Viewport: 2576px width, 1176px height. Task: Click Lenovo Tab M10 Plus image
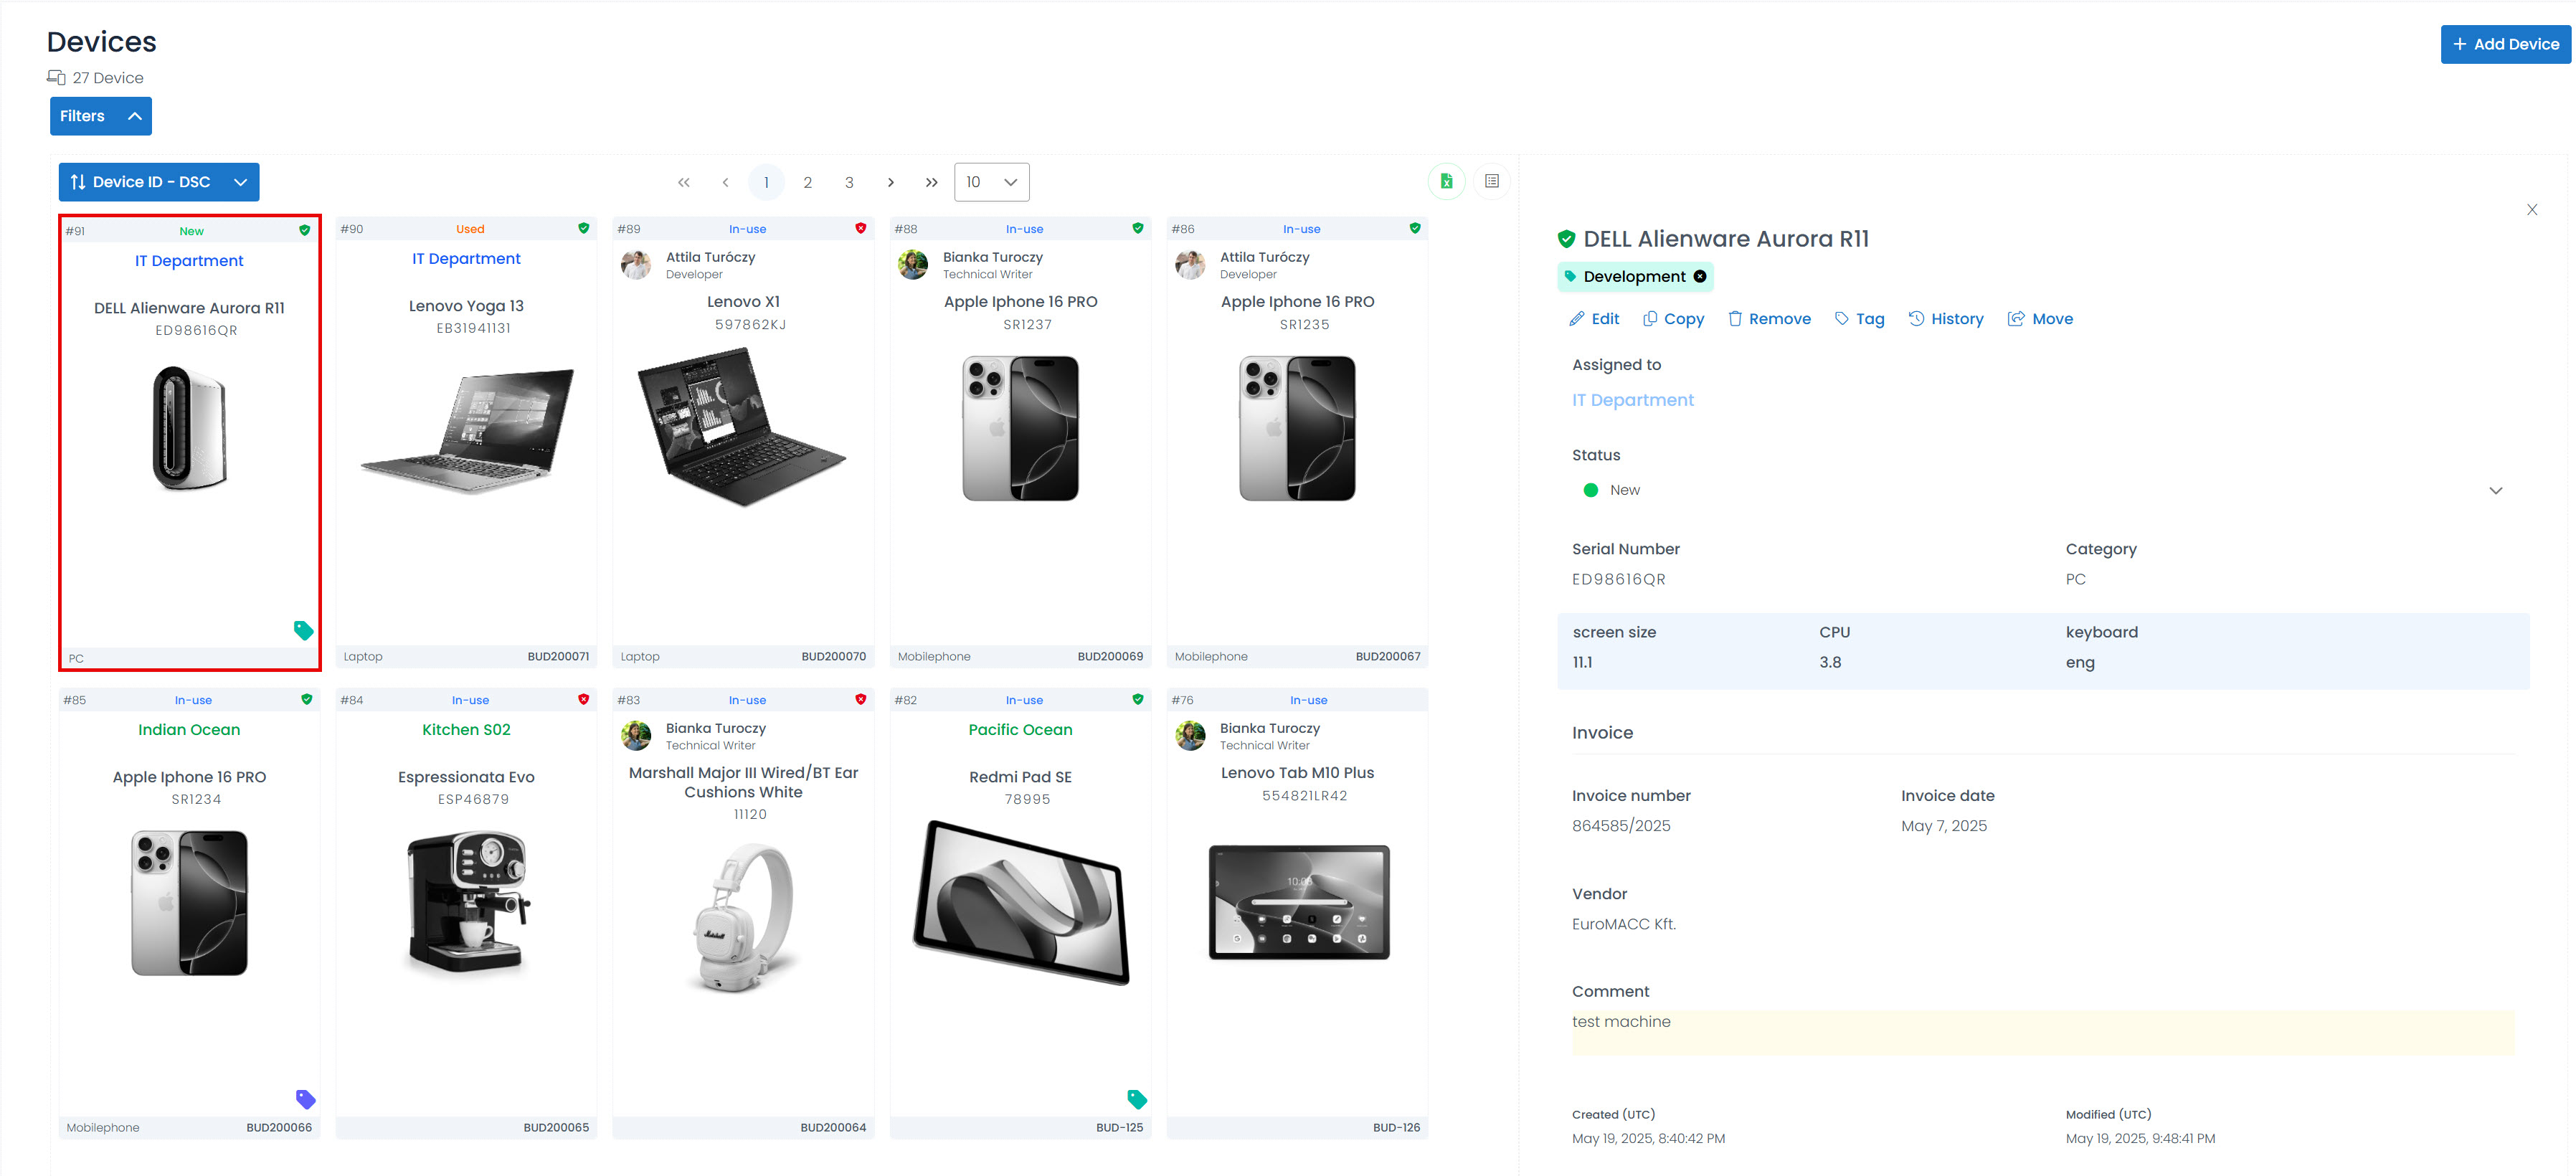[x=1298, y=902]
